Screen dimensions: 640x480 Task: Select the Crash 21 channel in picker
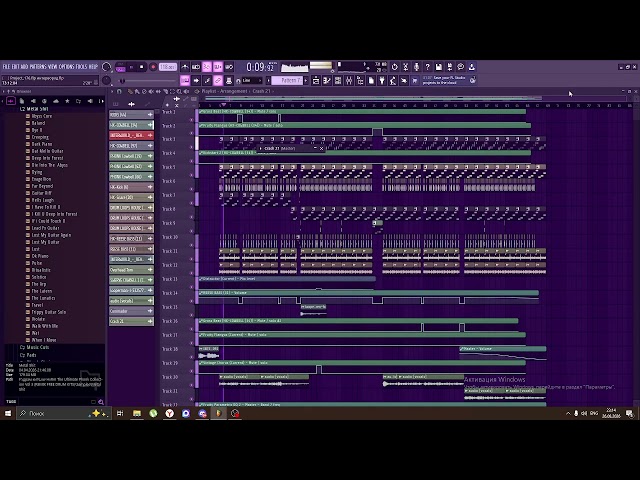(131, 321)
